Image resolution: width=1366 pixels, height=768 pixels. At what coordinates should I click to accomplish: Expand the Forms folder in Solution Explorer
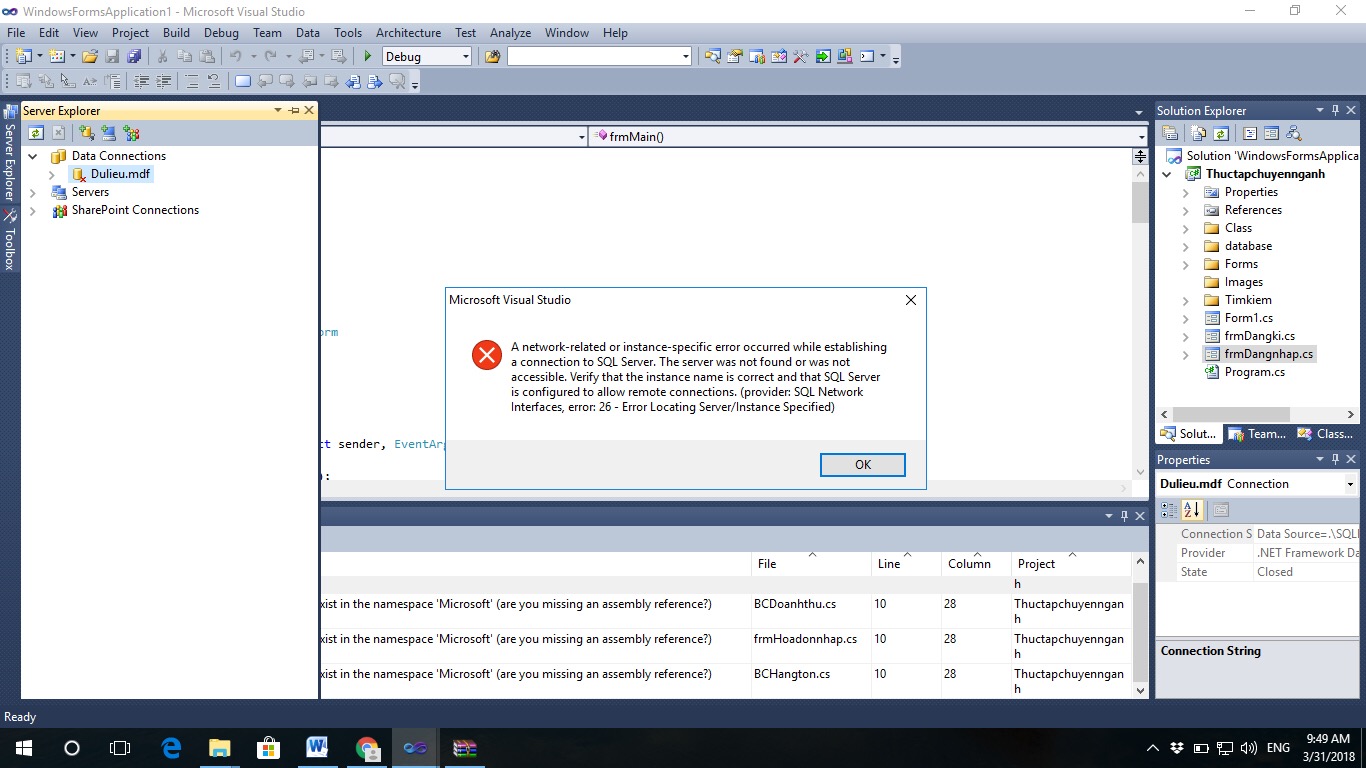(x=1186, y=264)
